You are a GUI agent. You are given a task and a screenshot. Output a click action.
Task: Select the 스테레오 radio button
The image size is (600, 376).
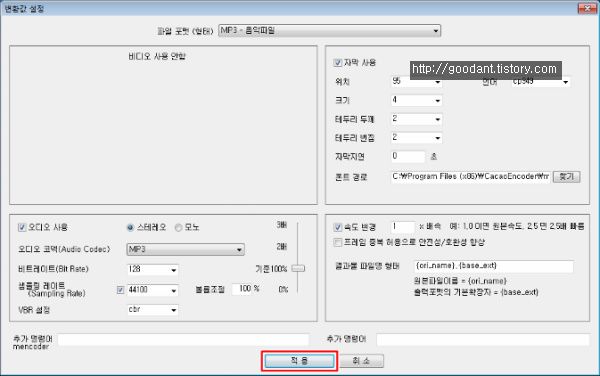pos(130,228)
